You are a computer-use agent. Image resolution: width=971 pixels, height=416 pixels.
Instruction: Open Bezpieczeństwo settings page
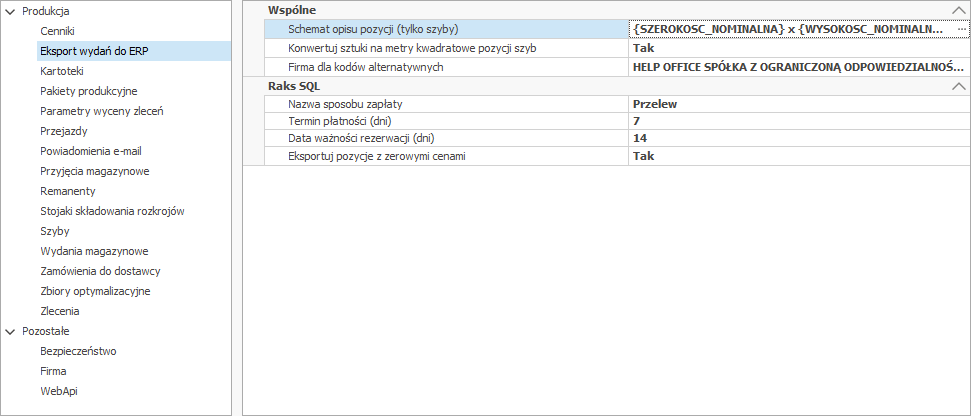[x=78, y=351]
